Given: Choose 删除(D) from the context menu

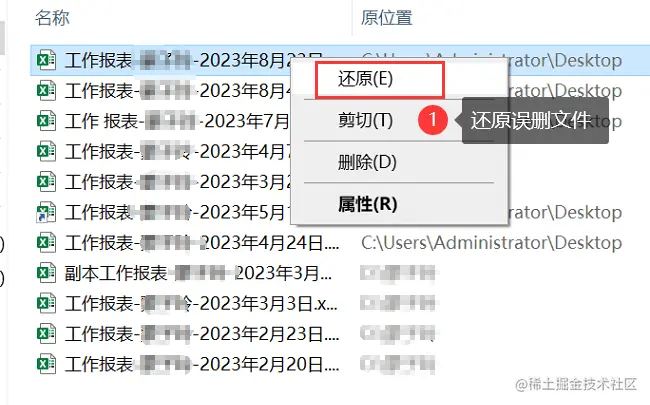Looking at the screenshot, I should 367,162.
